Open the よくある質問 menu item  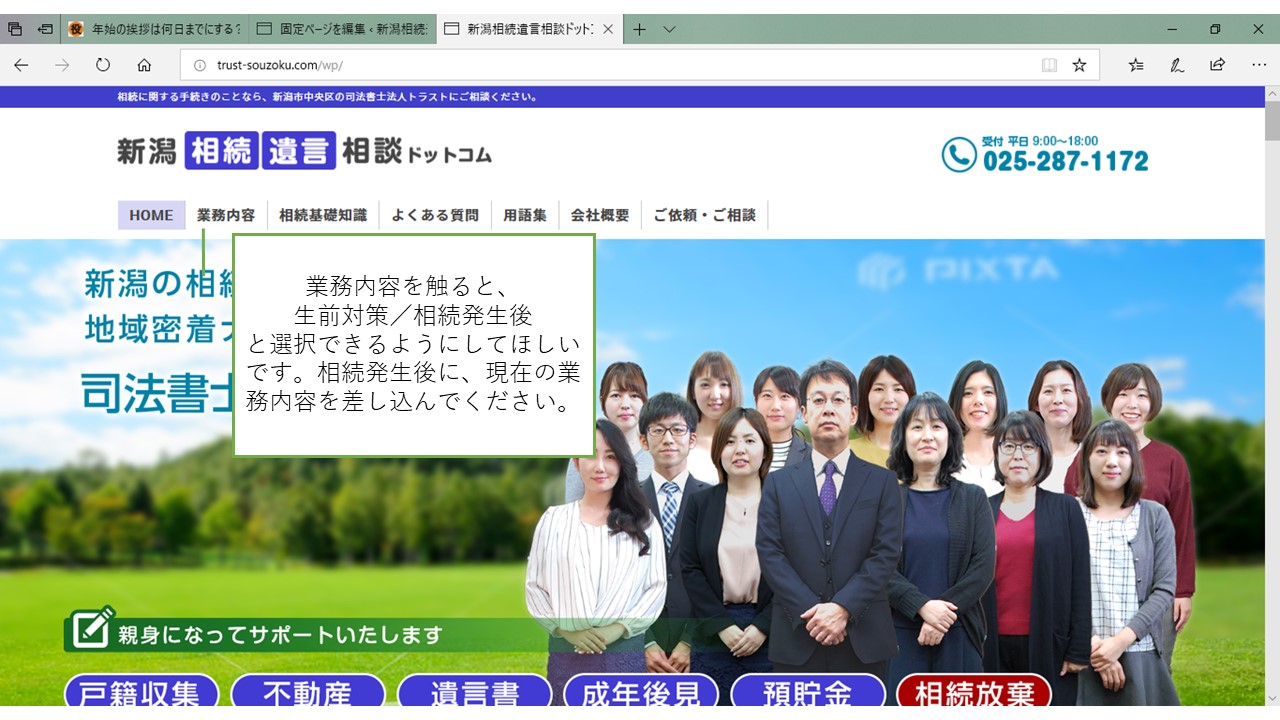[x=435, y=215]
